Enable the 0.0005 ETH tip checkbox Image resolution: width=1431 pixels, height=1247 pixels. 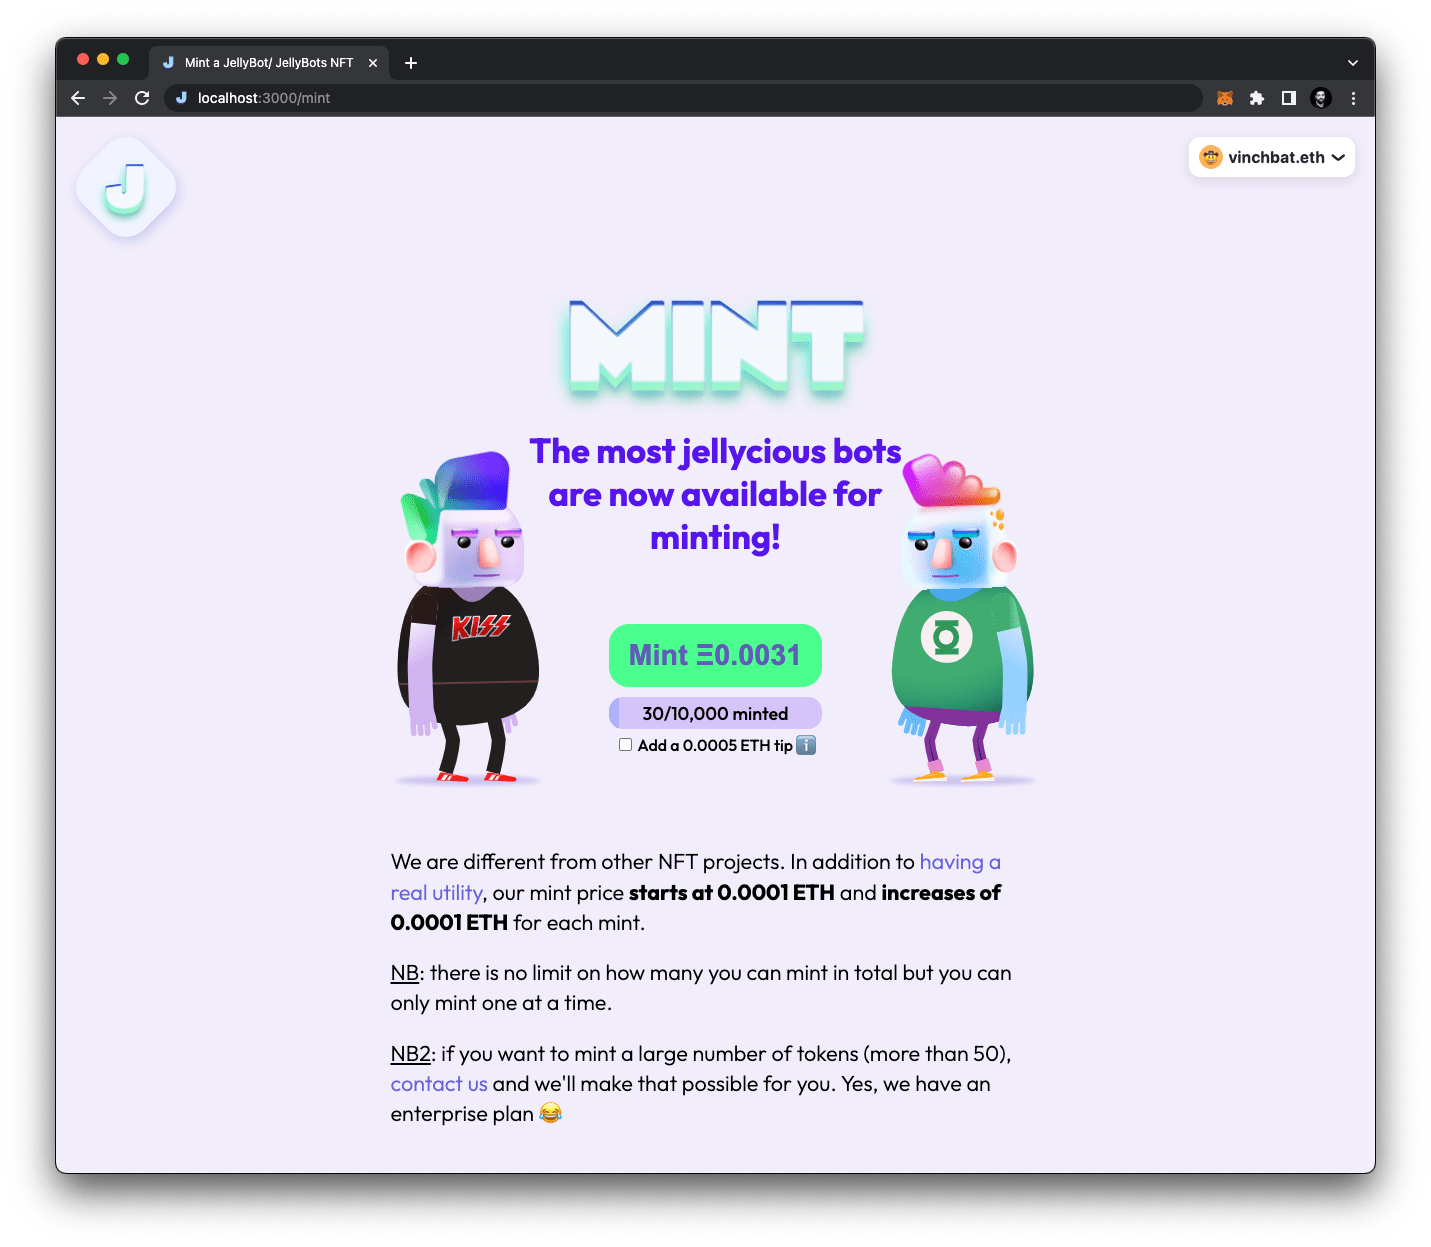625,745
